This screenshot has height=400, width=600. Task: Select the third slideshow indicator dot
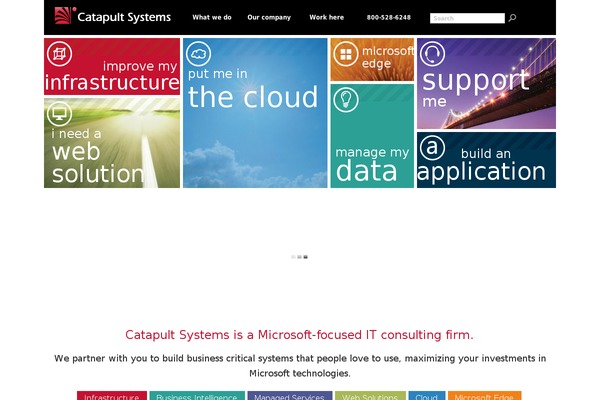[x=305, y=257]
